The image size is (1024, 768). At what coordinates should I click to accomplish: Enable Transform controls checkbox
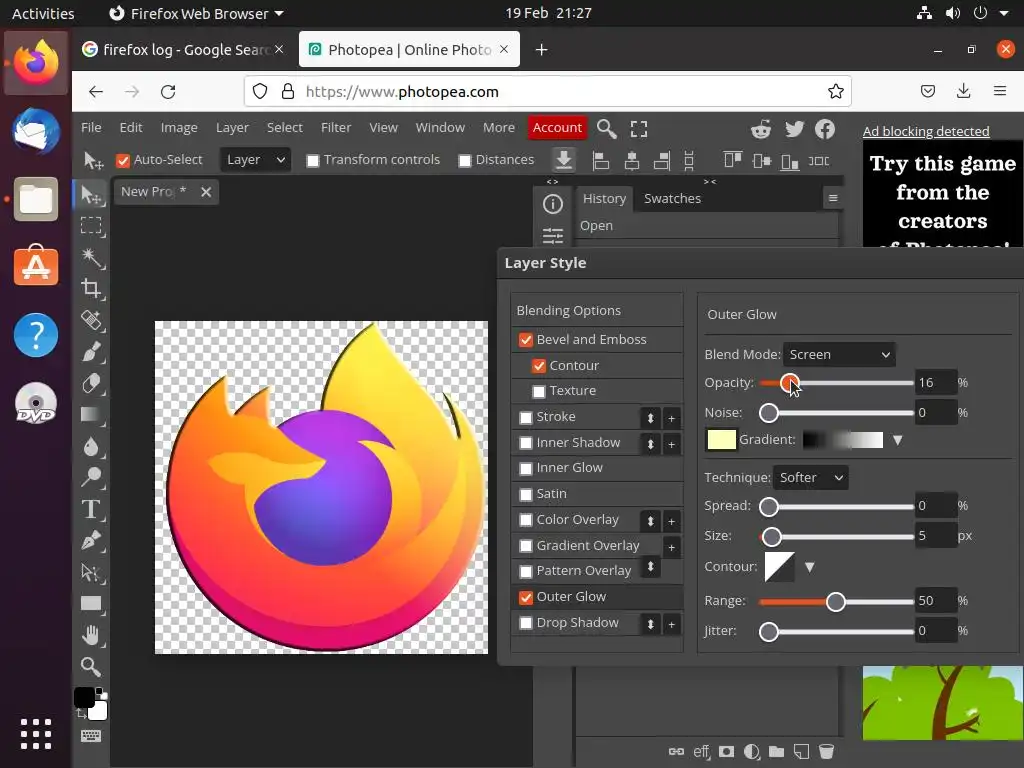(x=313, y=161)
